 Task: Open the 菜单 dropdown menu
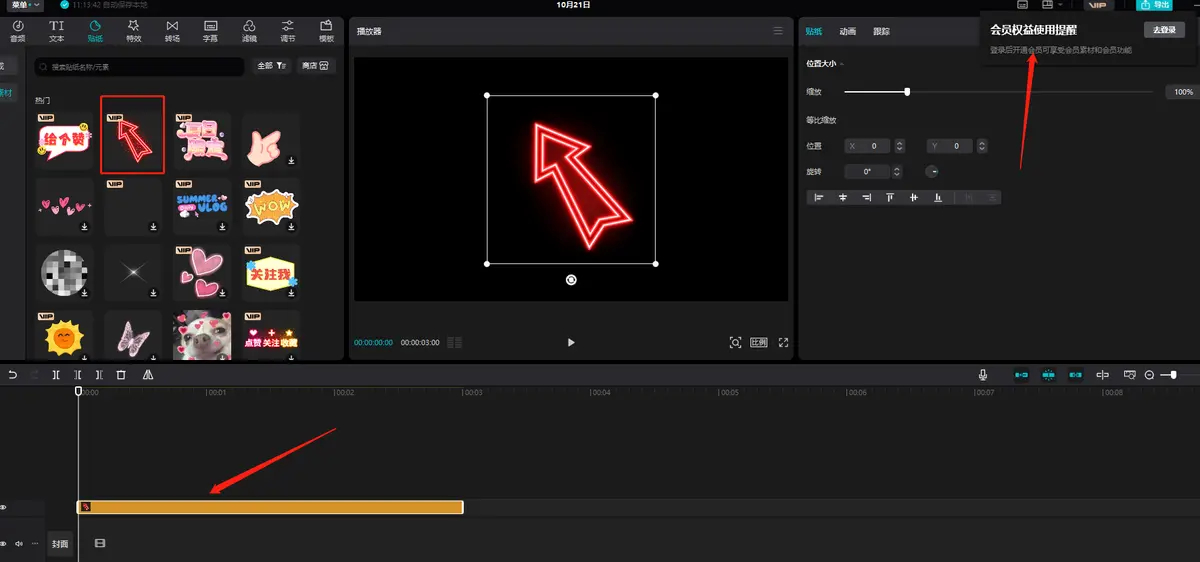click(x=26, y=5)
